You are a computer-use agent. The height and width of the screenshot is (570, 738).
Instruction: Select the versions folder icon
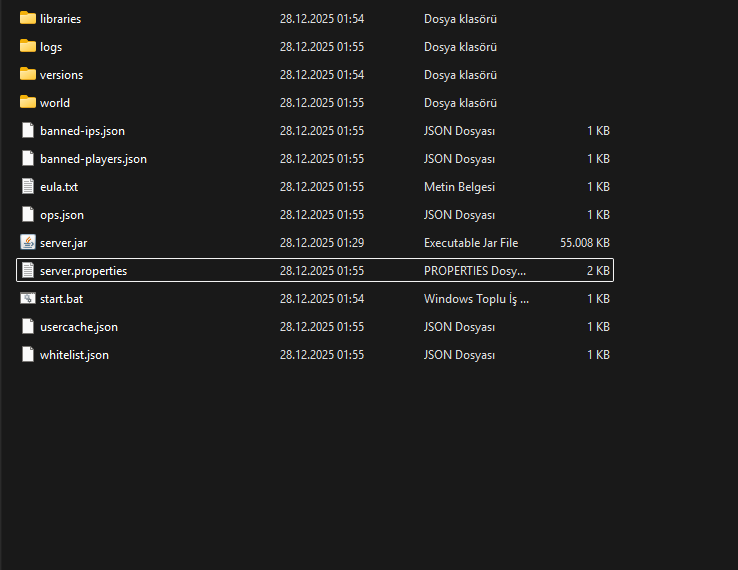coord(28,74)
